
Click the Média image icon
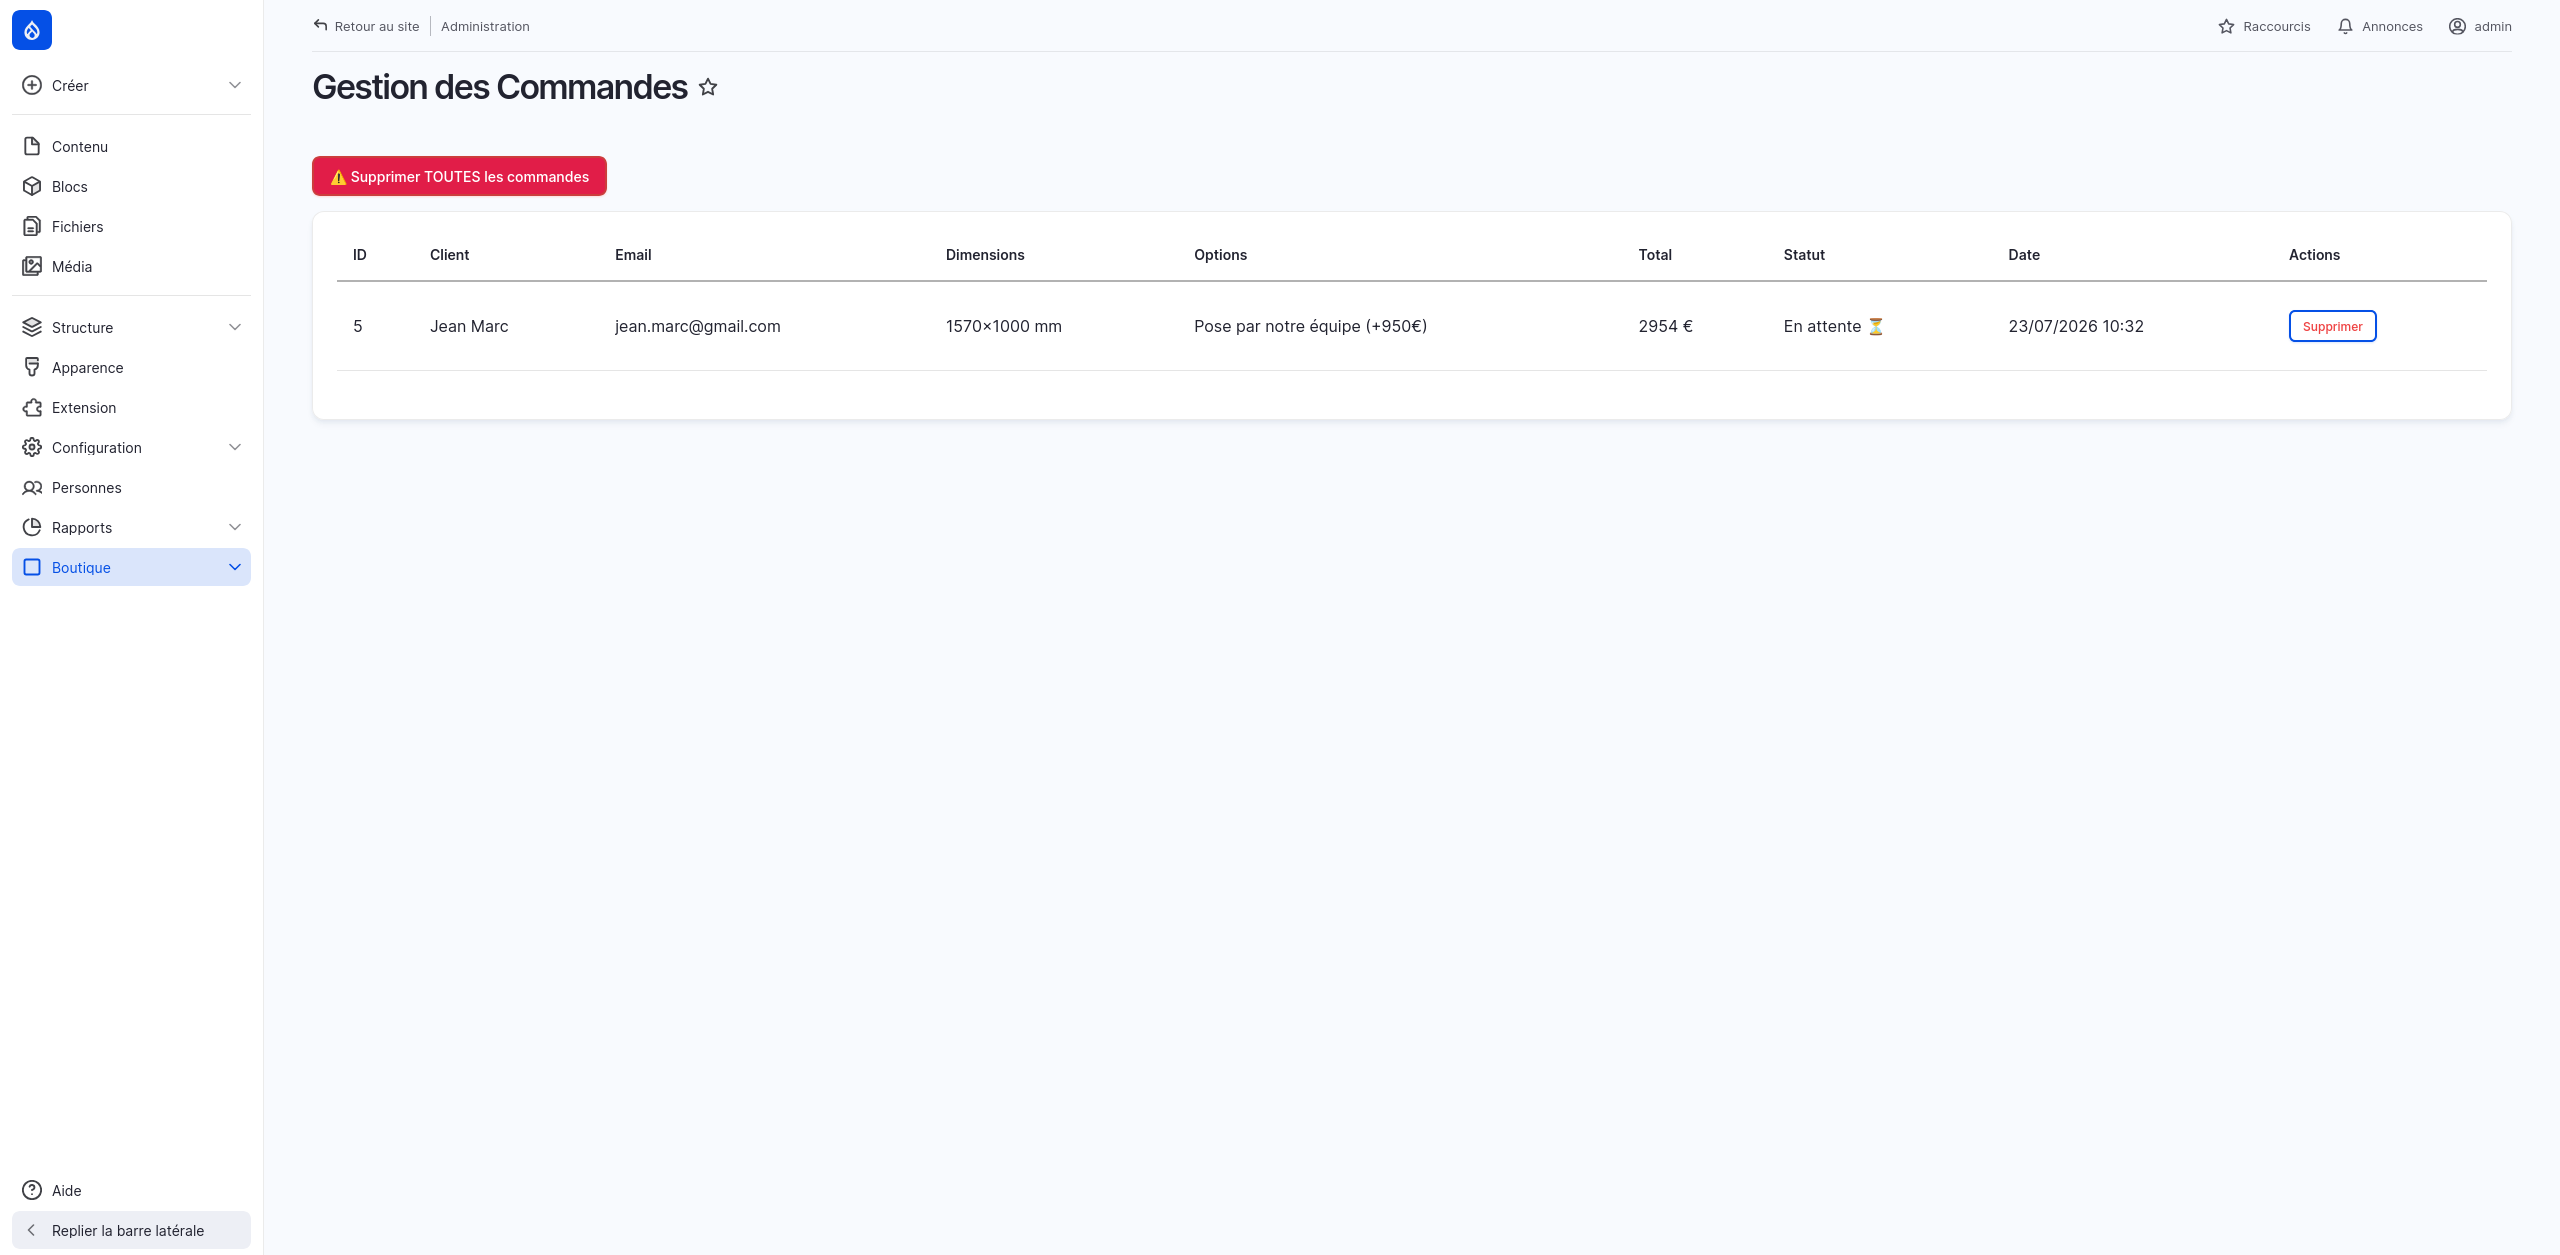(32, 266)
